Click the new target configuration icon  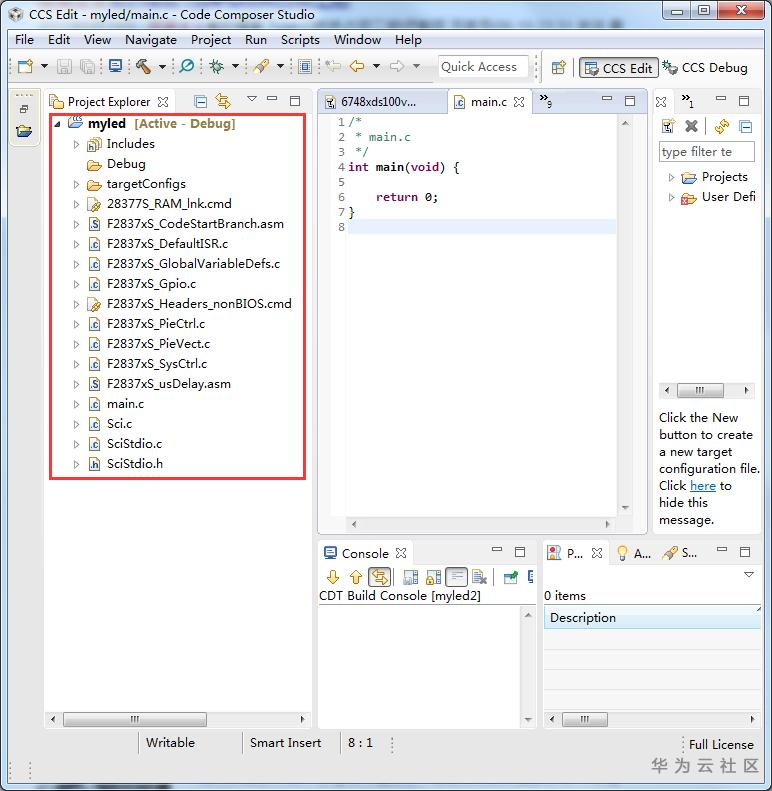[x=668, y=126]
